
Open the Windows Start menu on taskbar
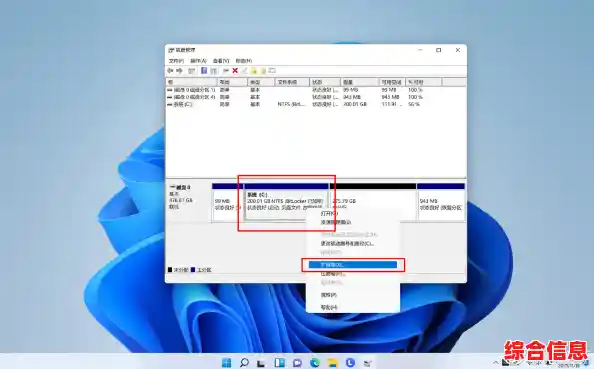(x=226, y=363)
